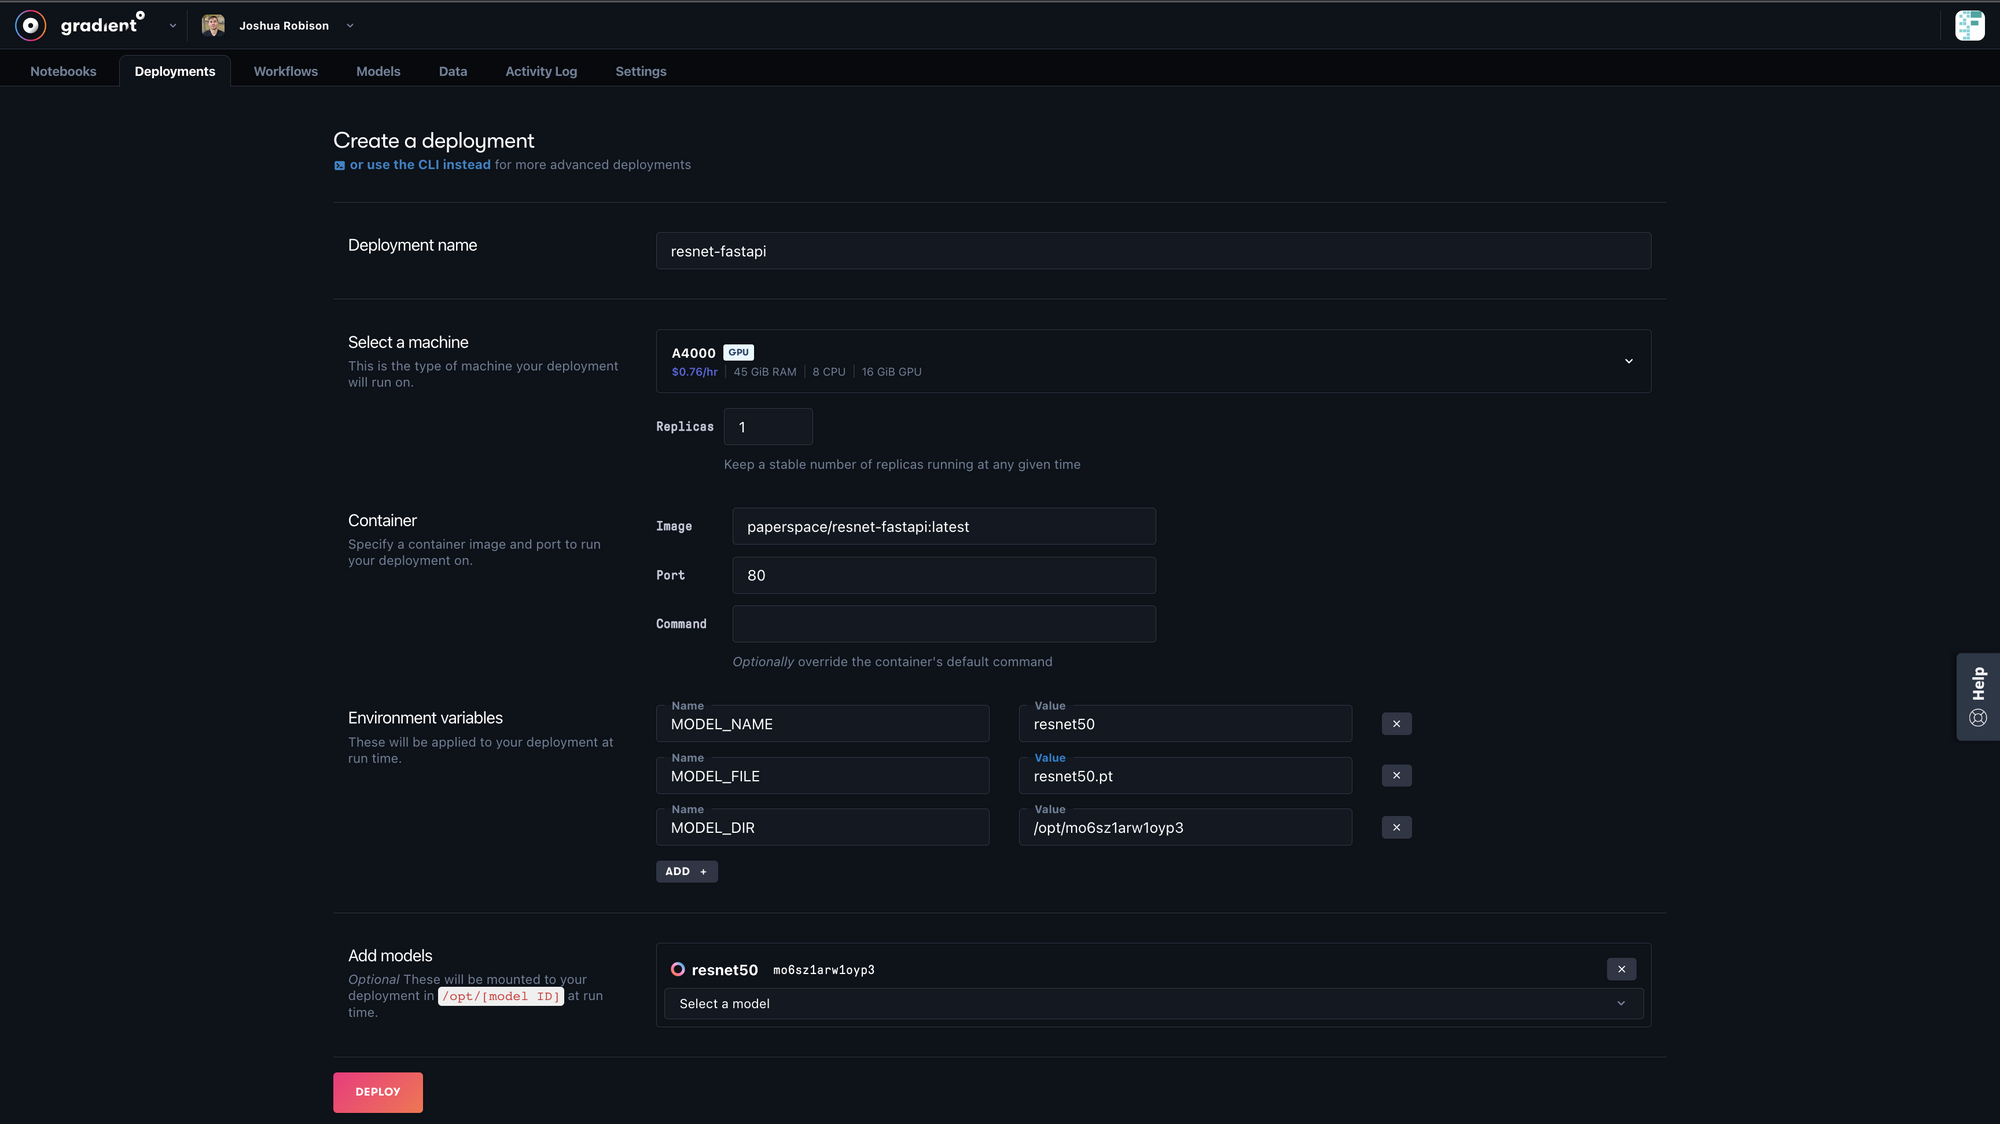Open the Gradient product switcher chevron
Viewport: 2000px width, 1124px height.
point(173,26)
